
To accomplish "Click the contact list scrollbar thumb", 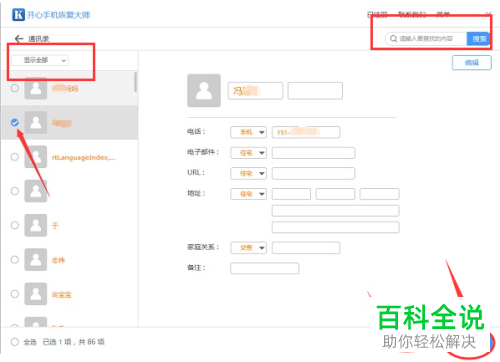I will point(135,82).
